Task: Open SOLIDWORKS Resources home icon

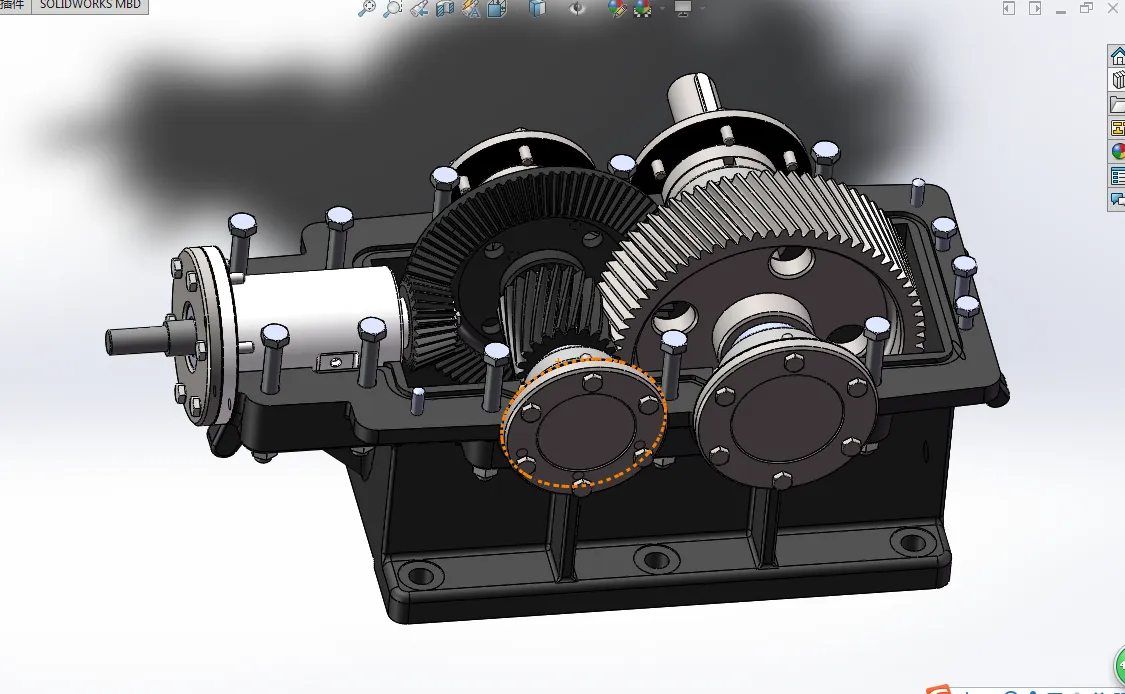Action: click(x=1117, y=56)
